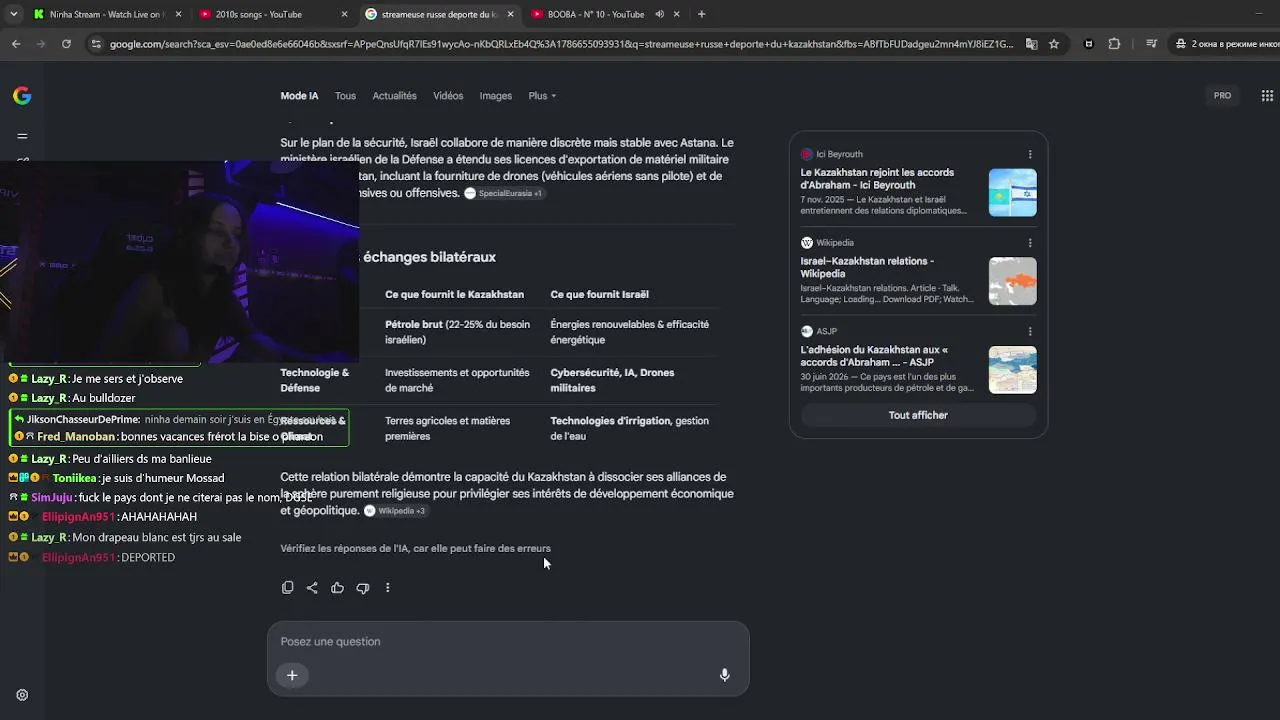The image size is (1280, 720).
Task: Open the incognito windows indicator
Action: coord(1225,44)
